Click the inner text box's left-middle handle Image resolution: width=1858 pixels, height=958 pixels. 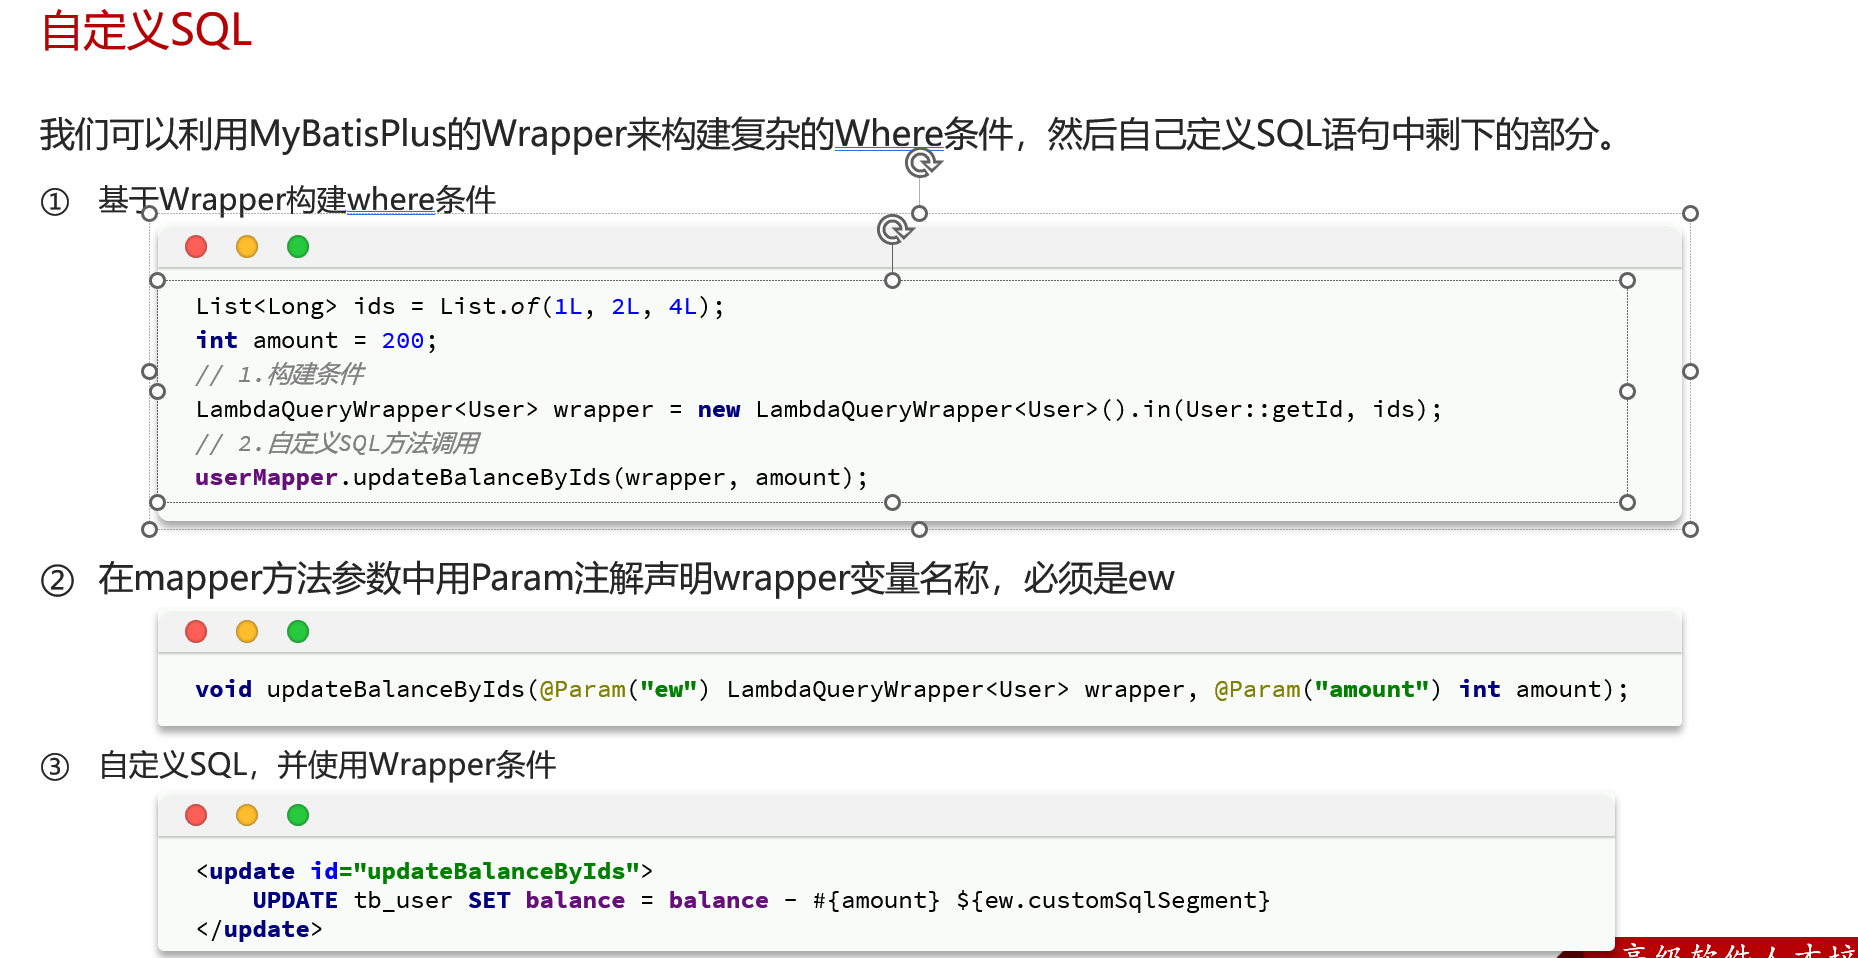click(x=157, y=391)
